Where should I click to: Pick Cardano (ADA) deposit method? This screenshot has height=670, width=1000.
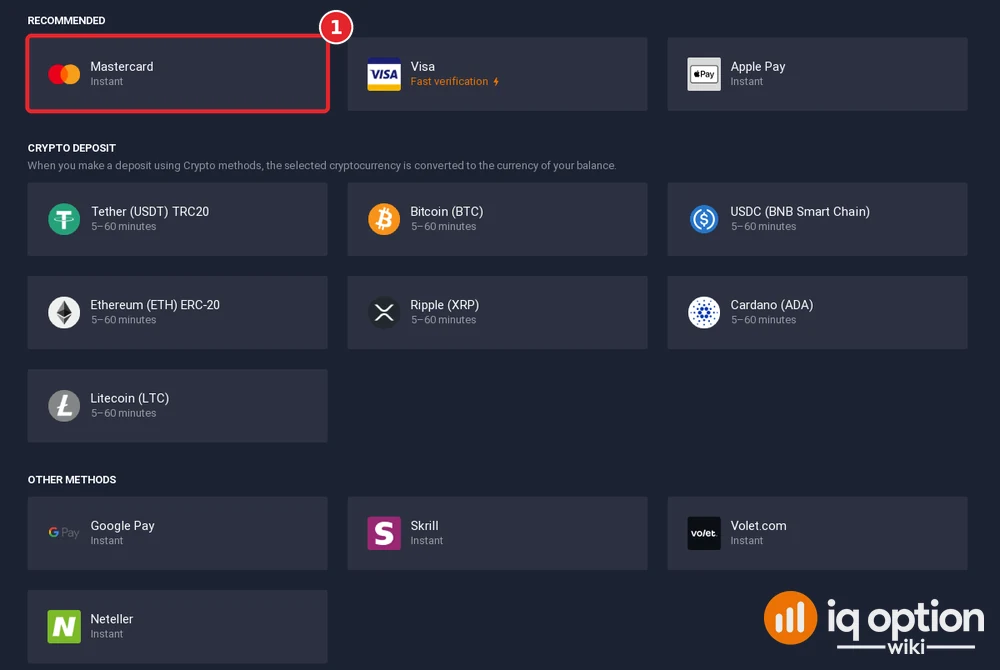pos(818,312)
